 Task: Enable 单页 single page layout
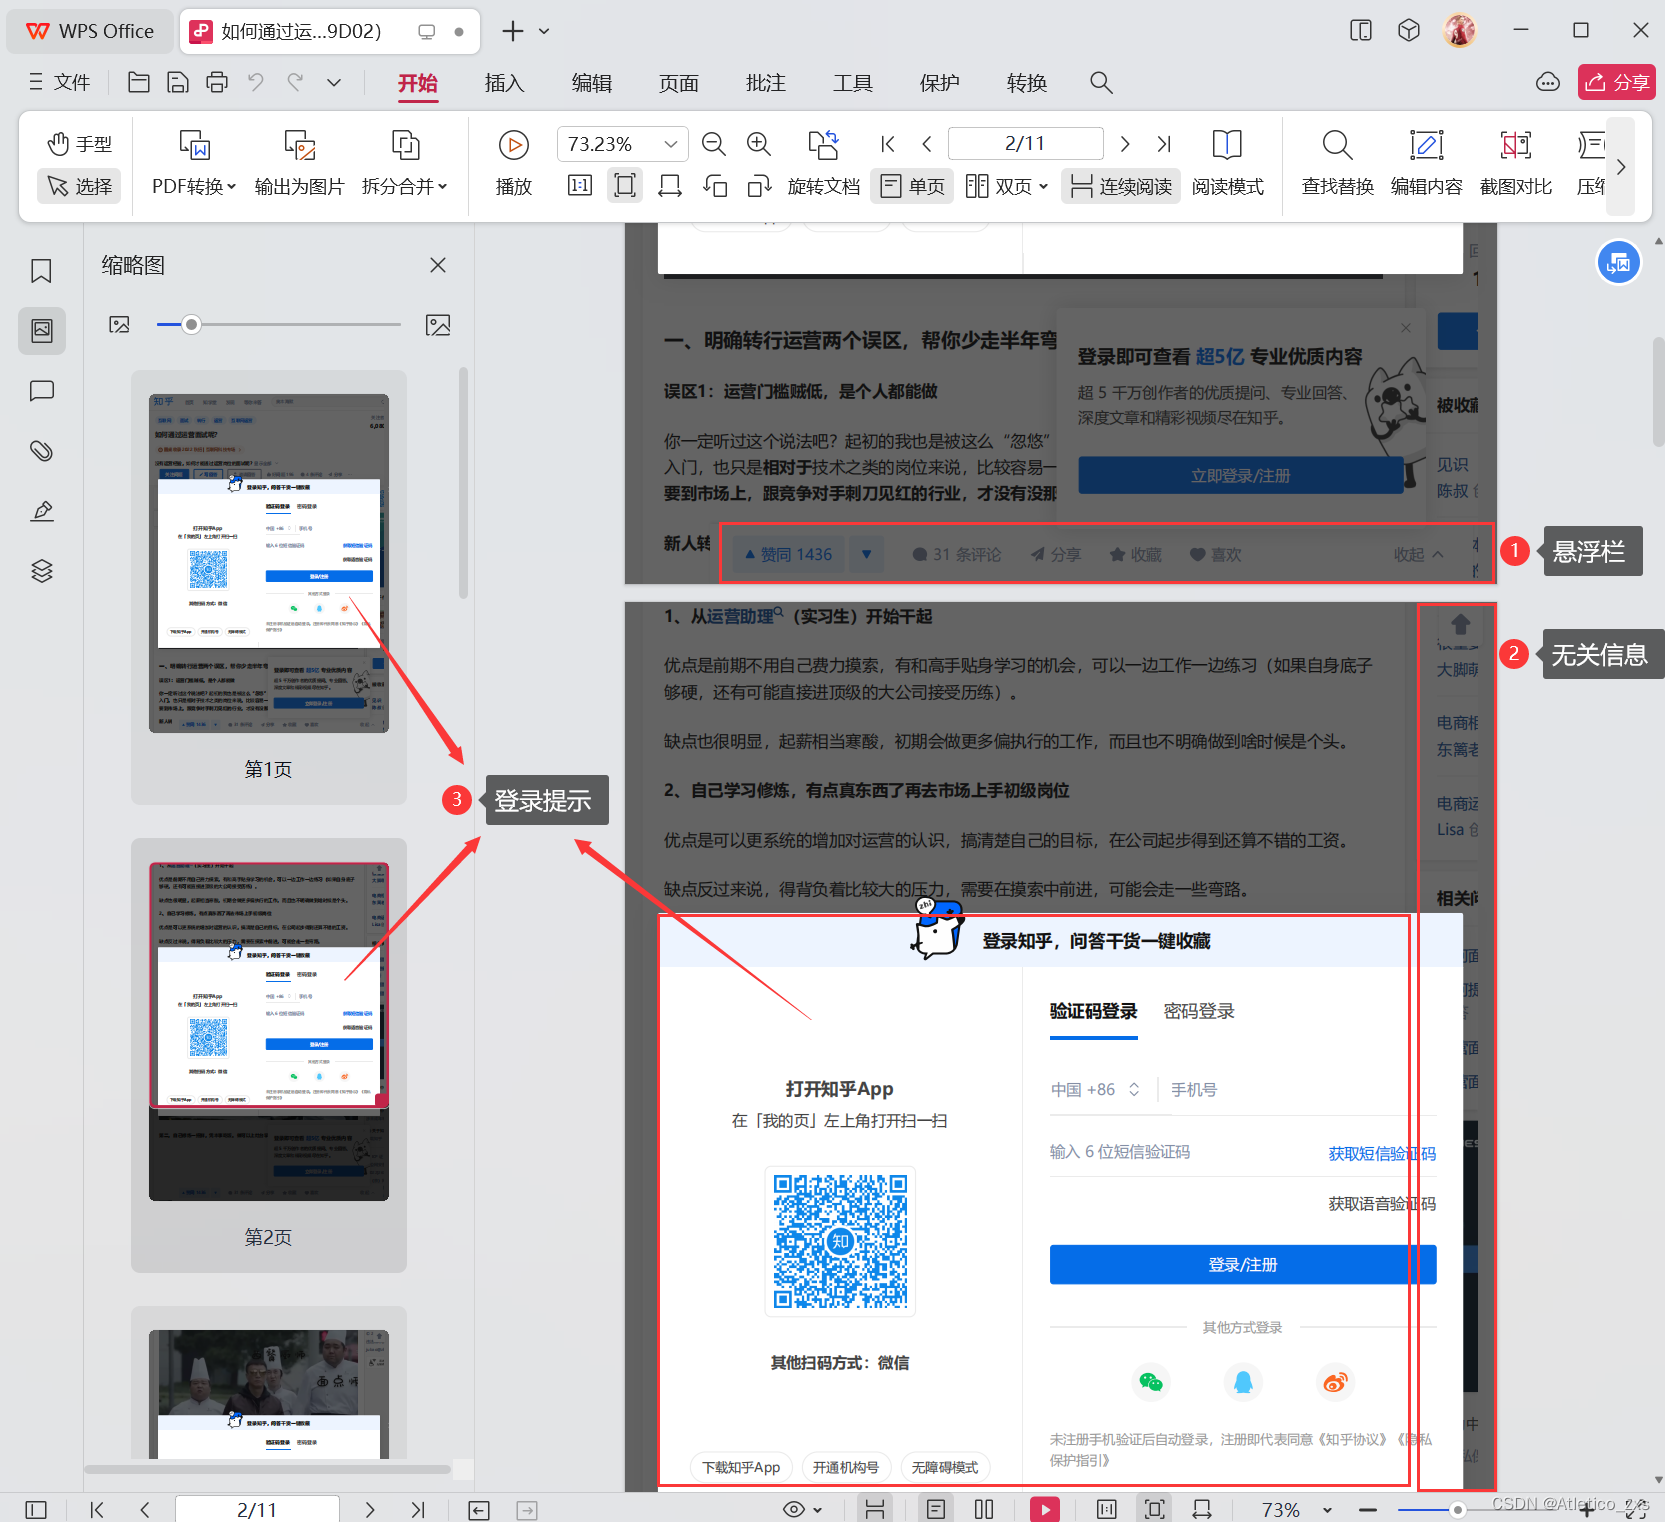pos(913,186)
